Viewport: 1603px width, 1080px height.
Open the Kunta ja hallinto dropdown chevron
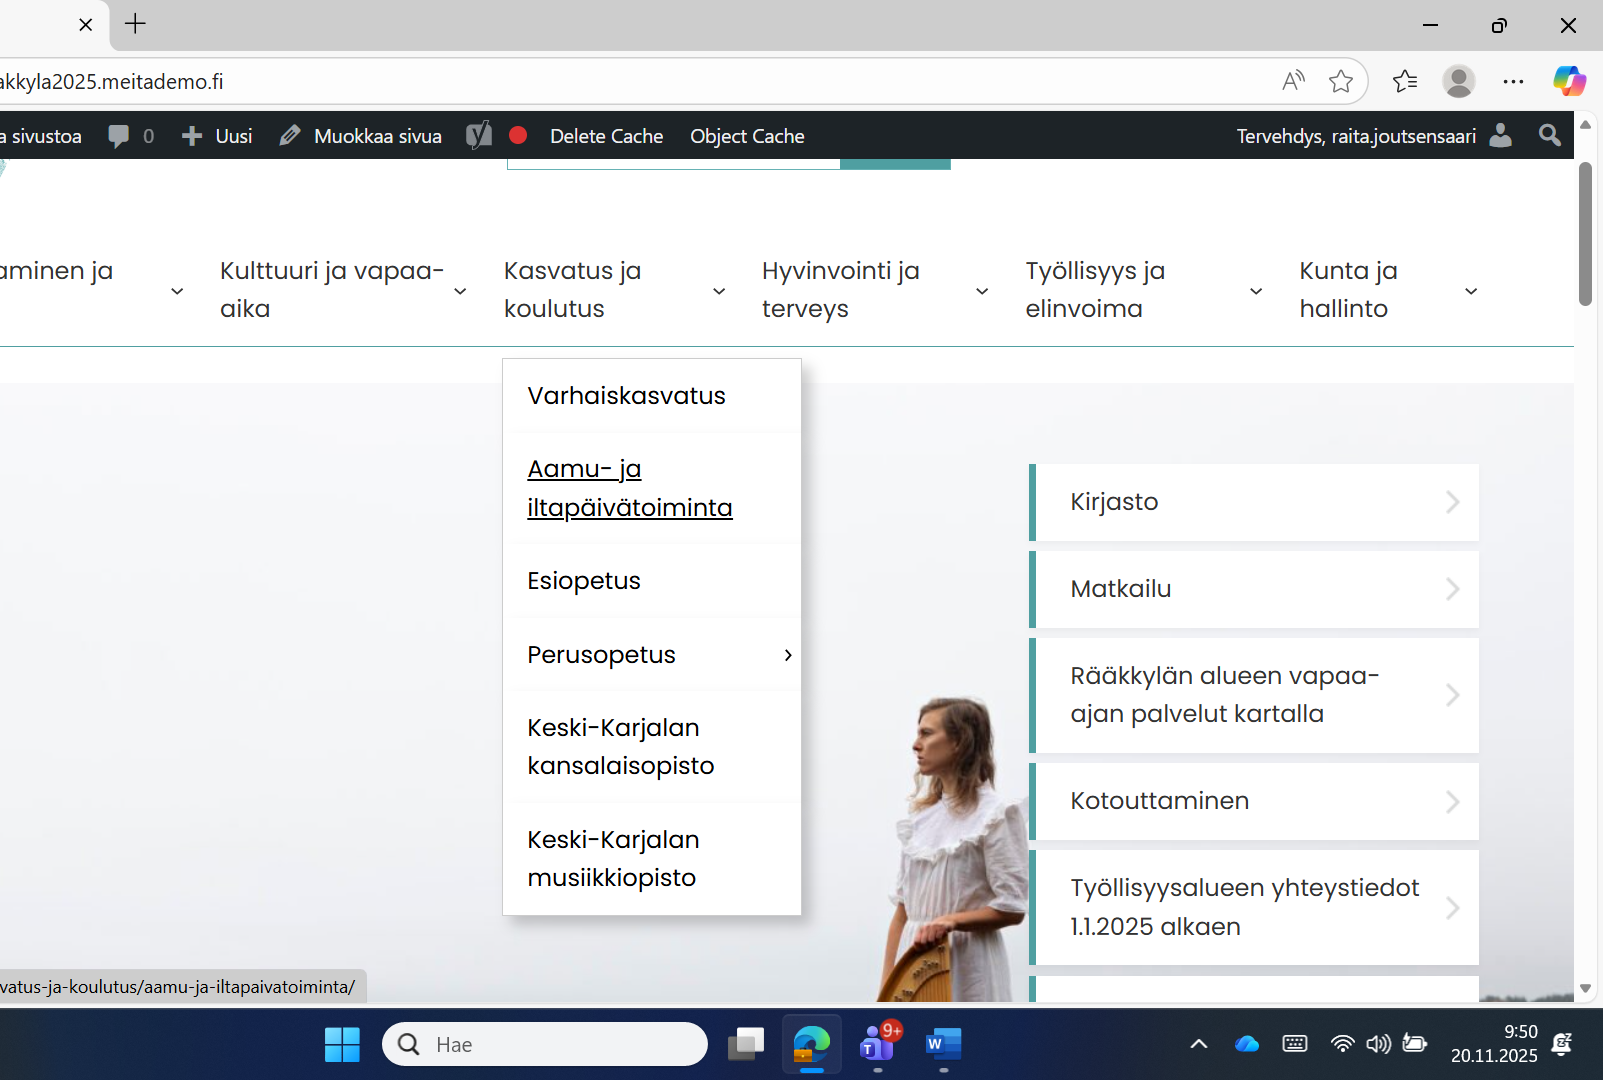coord(1470,290)
